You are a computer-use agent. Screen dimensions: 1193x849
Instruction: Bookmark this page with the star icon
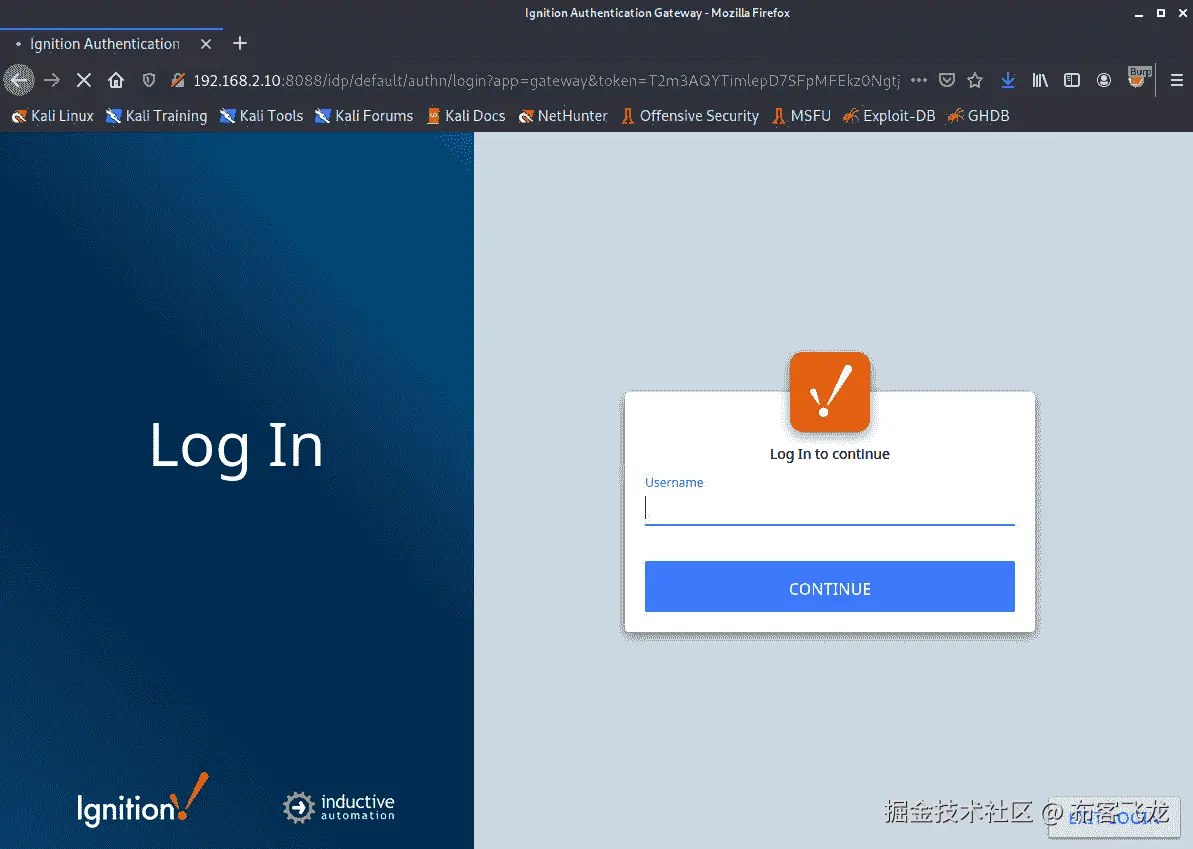975,80
